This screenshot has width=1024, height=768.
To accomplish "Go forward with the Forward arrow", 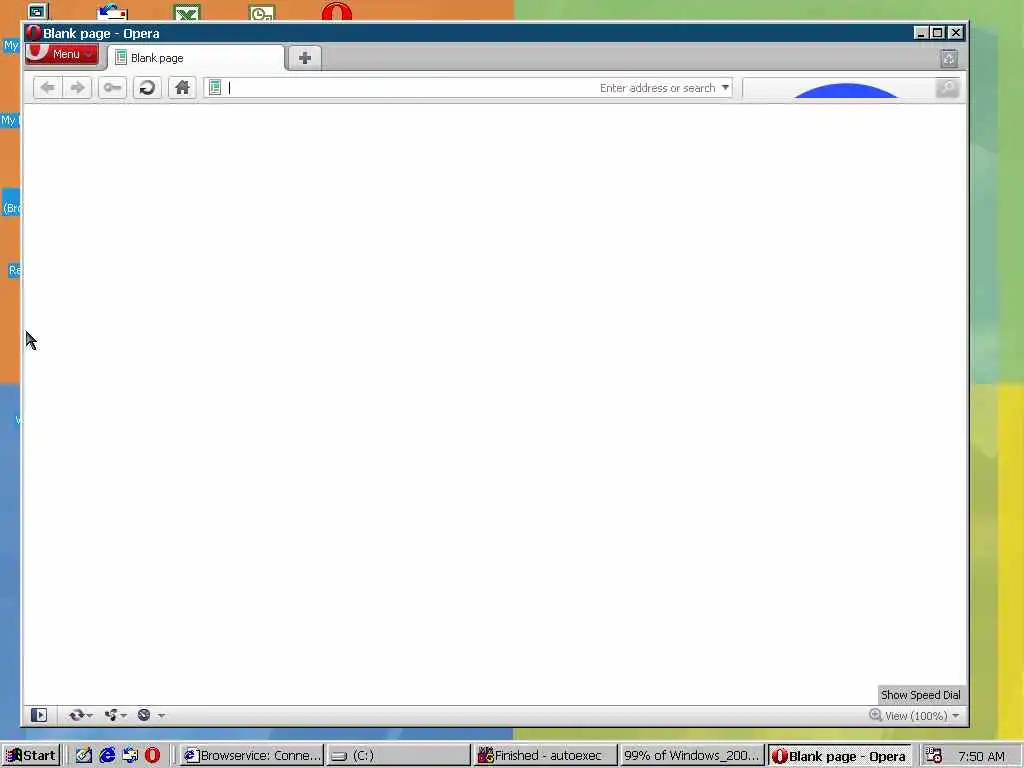I will [77, 88].
